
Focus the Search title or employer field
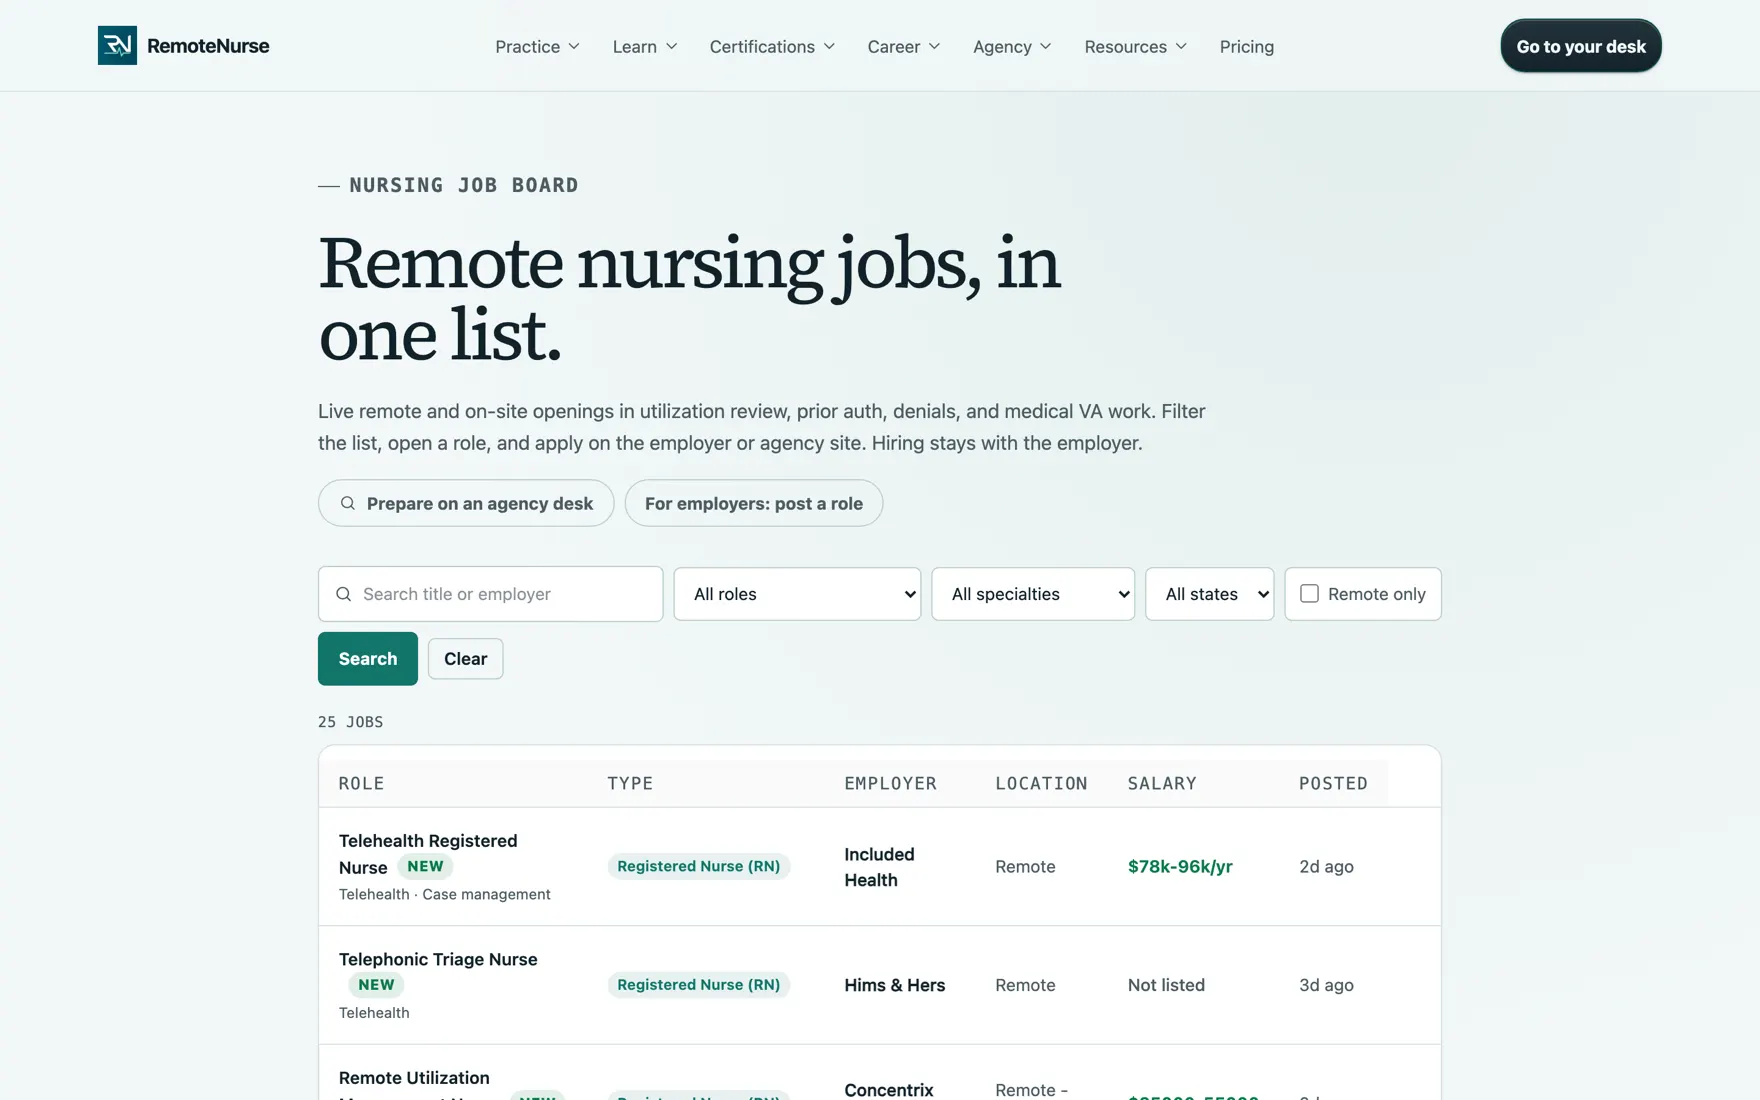click(x=490, y=594)
